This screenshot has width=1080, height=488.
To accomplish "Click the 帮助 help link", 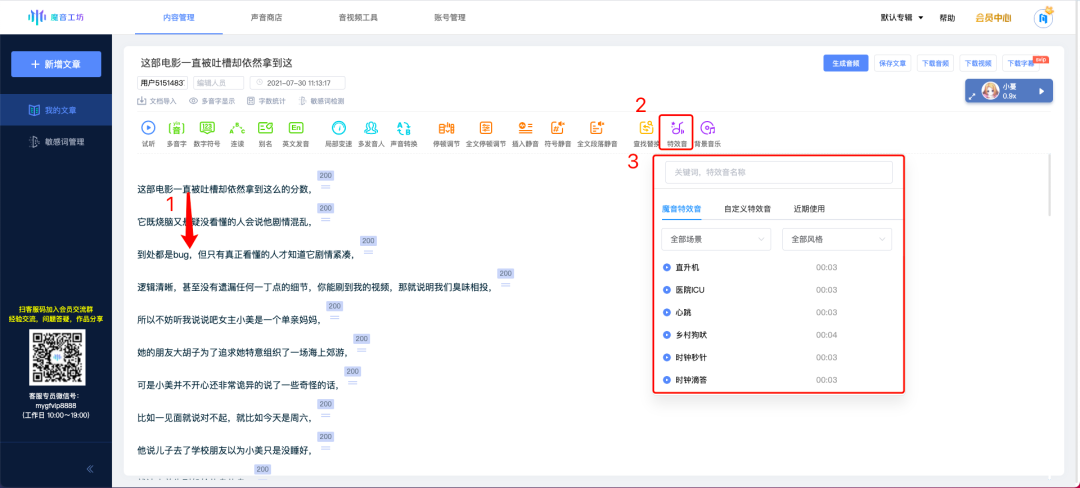I will click(947, 18).
